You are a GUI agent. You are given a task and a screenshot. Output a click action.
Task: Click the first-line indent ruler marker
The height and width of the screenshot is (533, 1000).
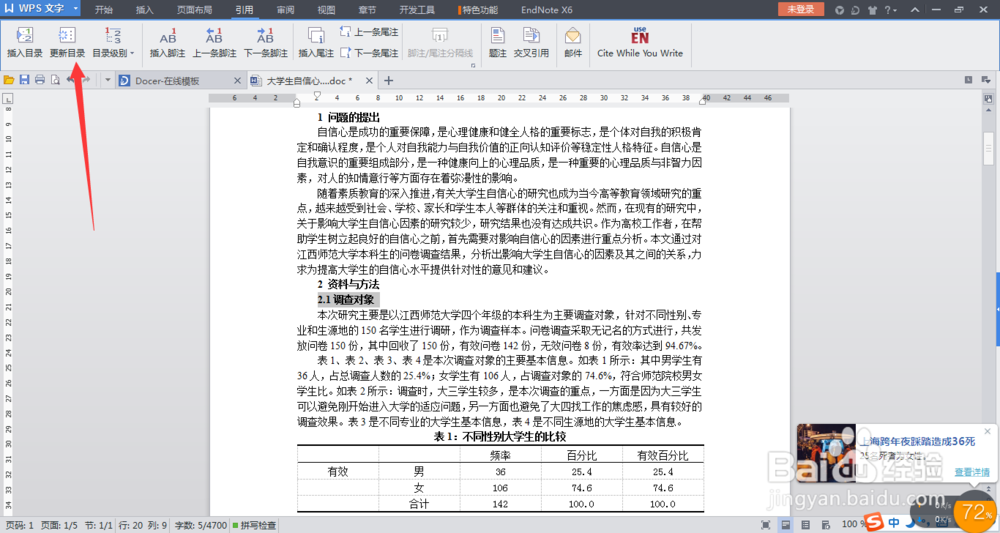point(317,96)
